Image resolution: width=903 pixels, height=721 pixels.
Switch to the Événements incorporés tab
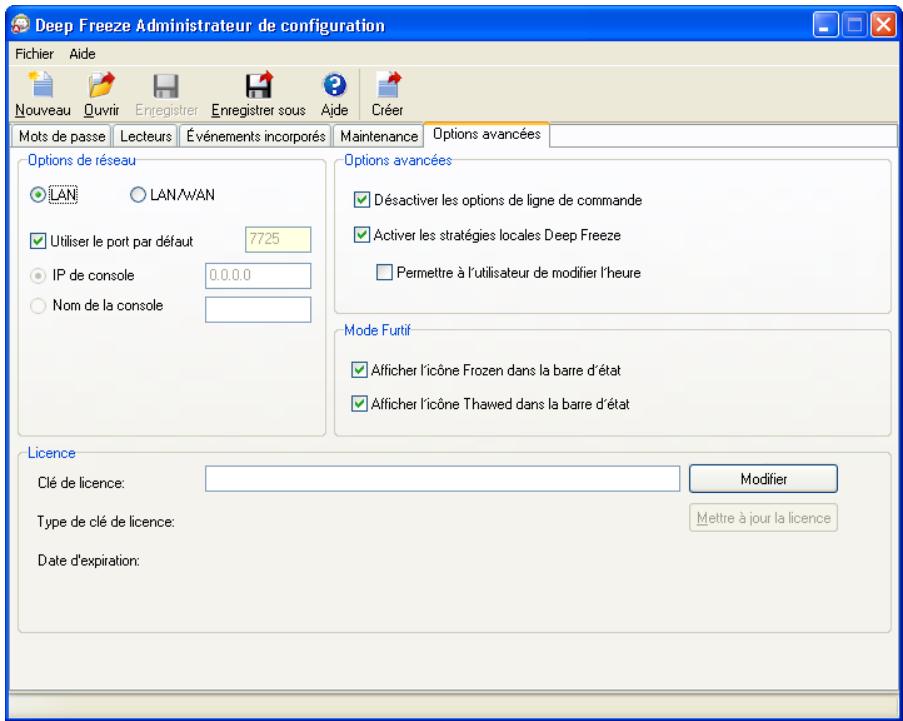tap(256, 136)
